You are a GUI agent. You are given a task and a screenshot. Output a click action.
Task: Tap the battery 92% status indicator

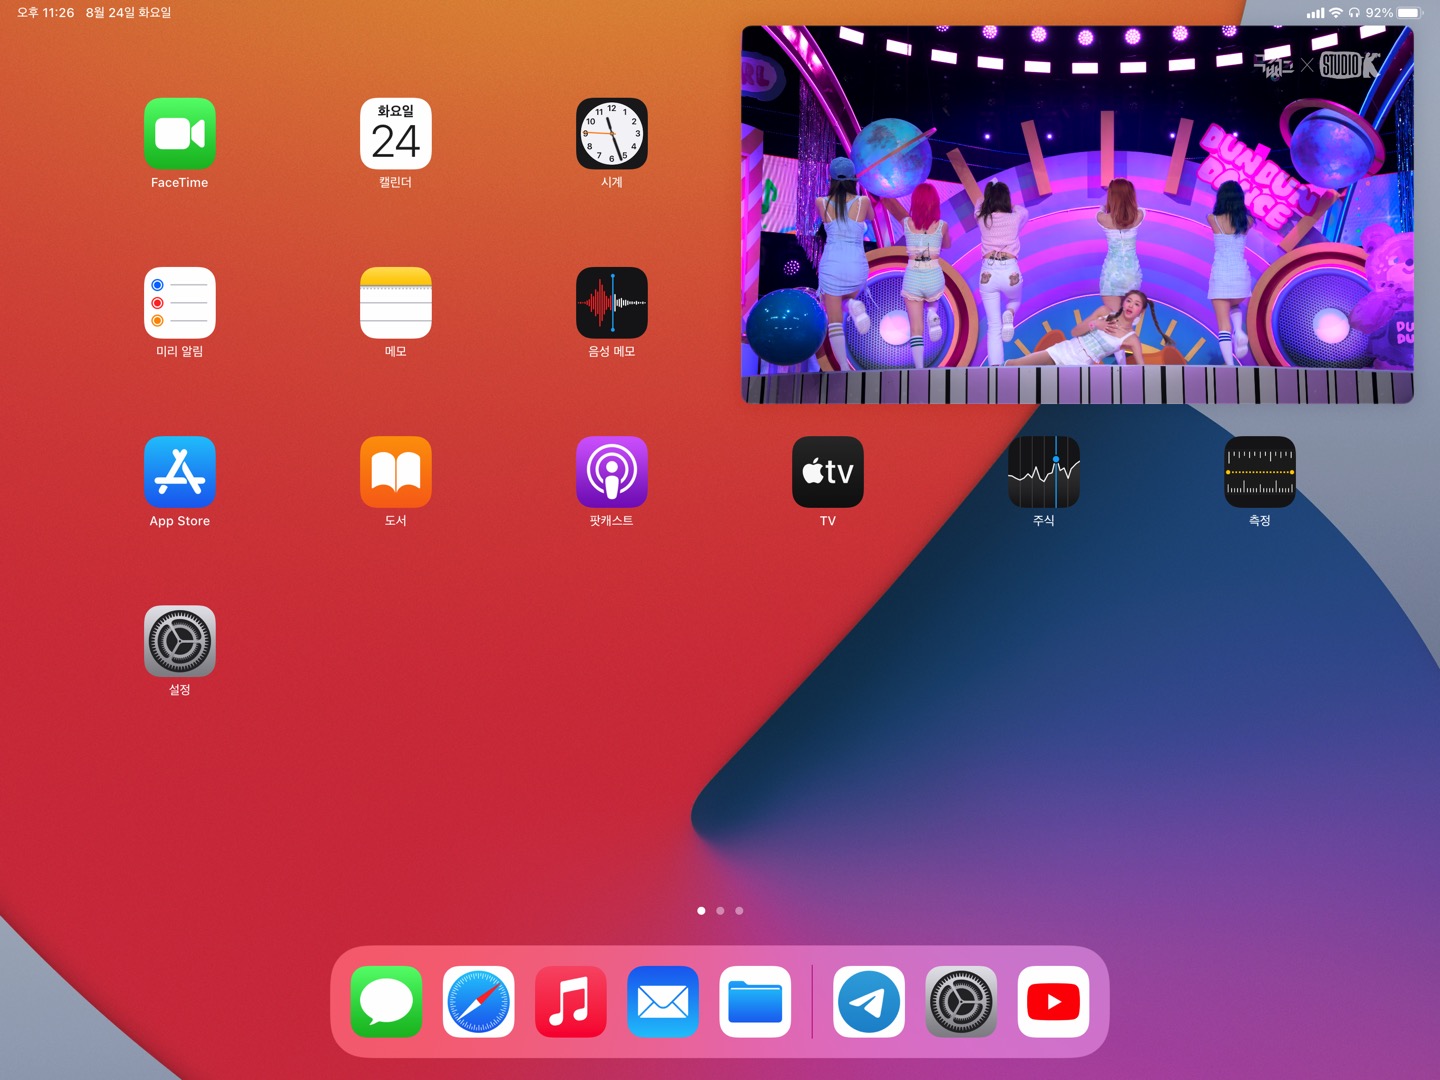(1393, 13)
